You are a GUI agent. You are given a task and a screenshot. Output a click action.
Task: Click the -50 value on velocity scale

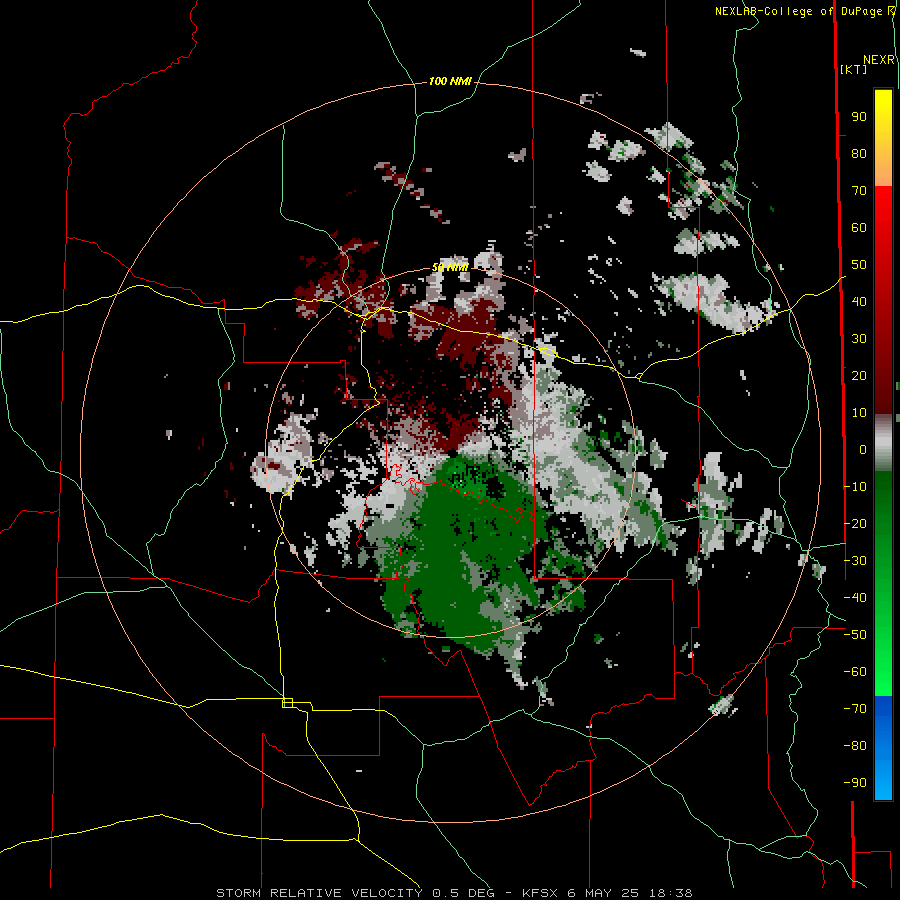855,635
